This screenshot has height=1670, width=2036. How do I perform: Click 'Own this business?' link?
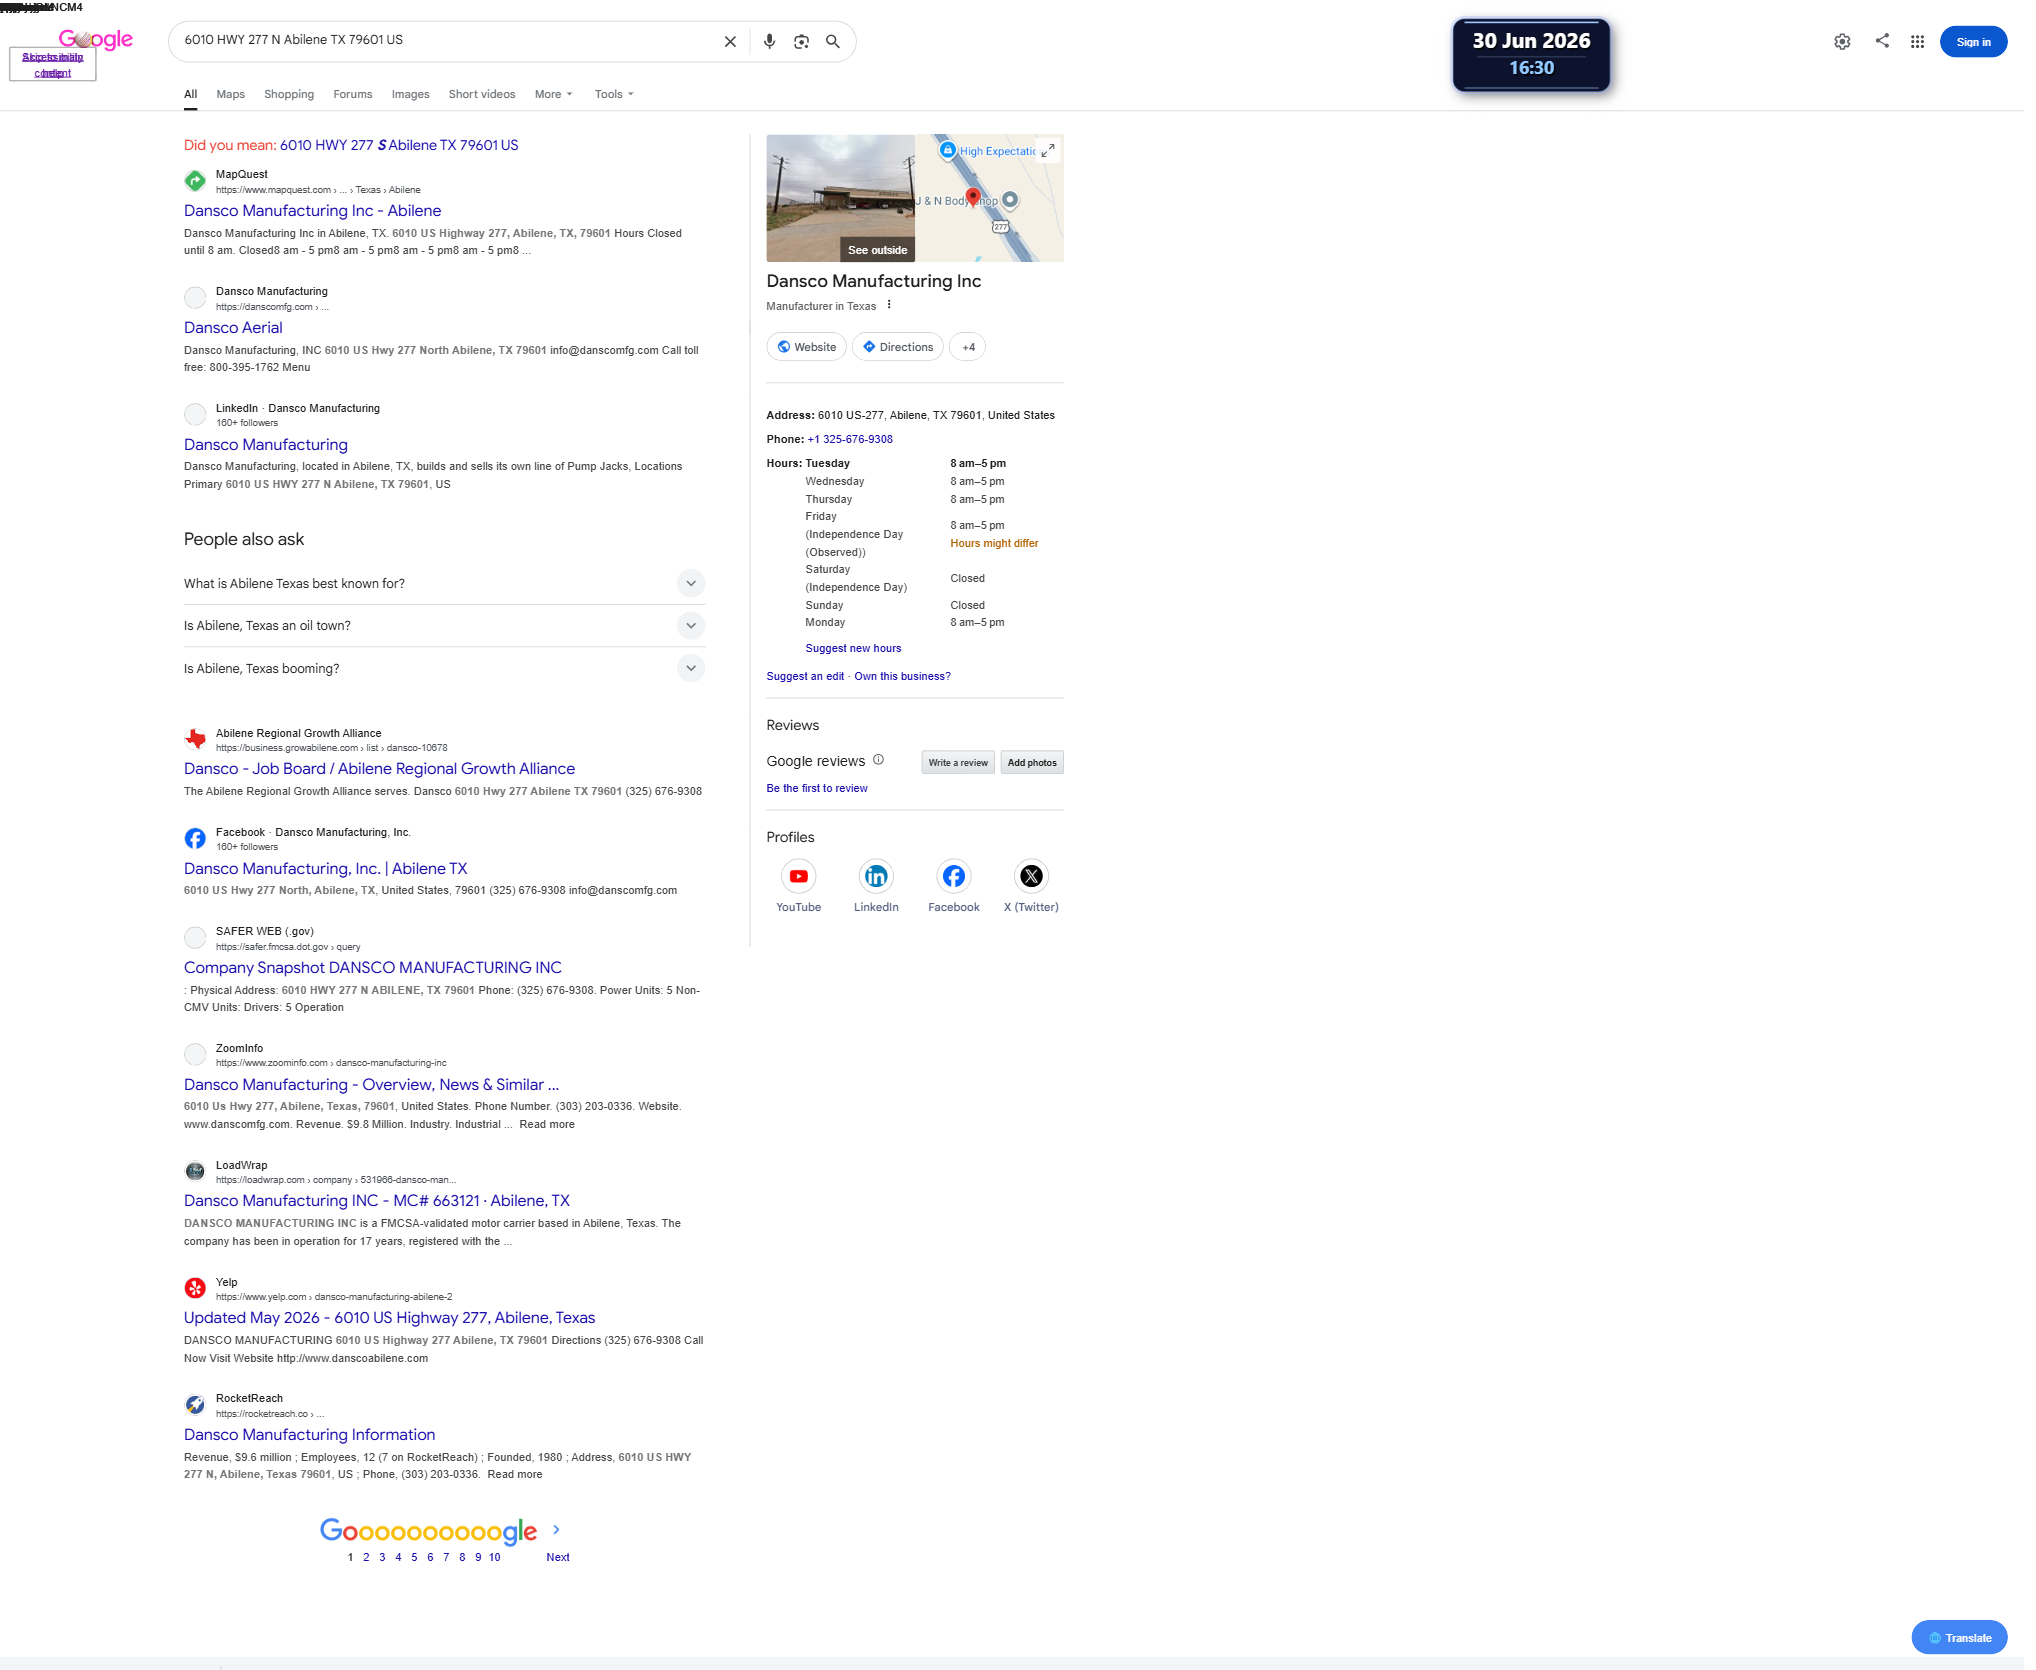pos(902,676)
